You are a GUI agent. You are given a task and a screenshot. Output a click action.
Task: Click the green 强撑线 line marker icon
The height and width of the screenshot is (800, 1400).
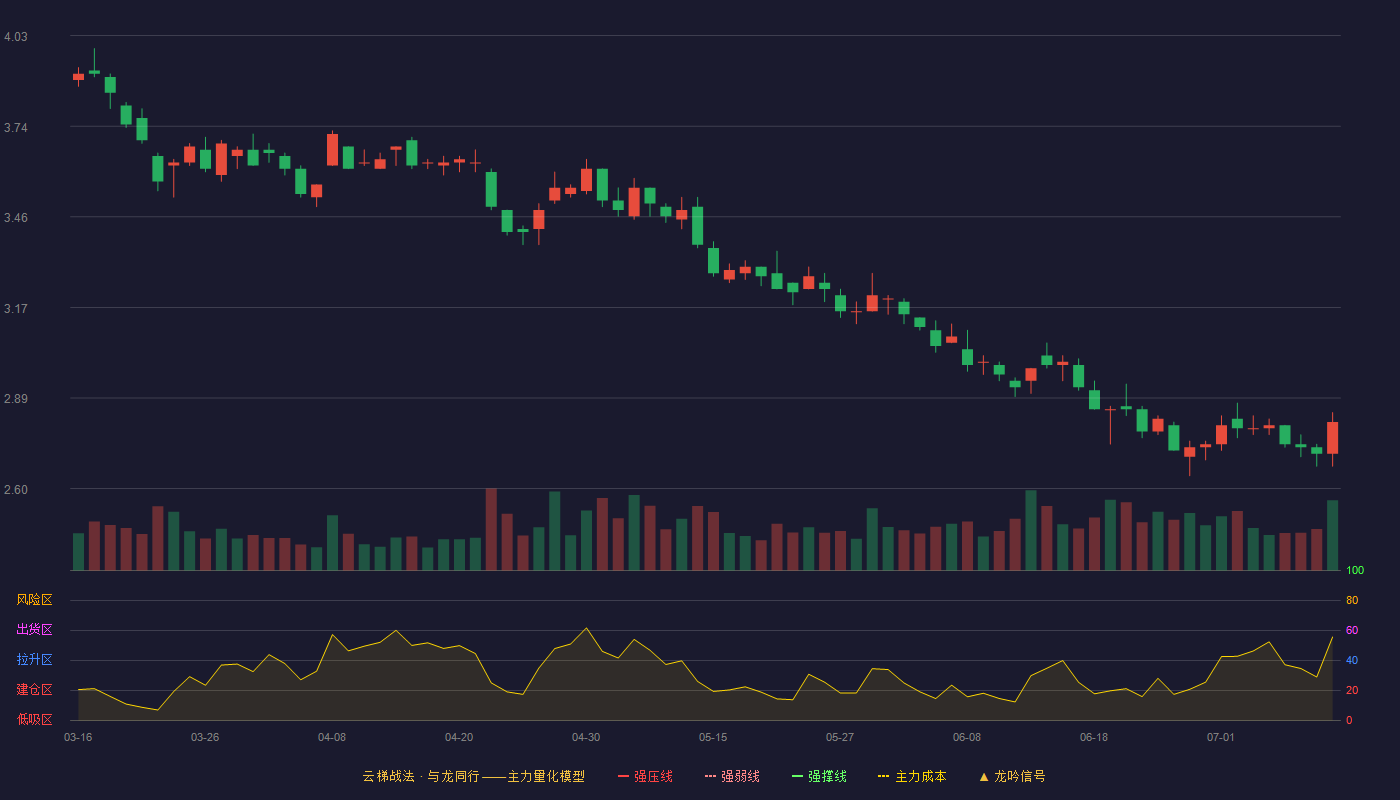coord(797,776)
